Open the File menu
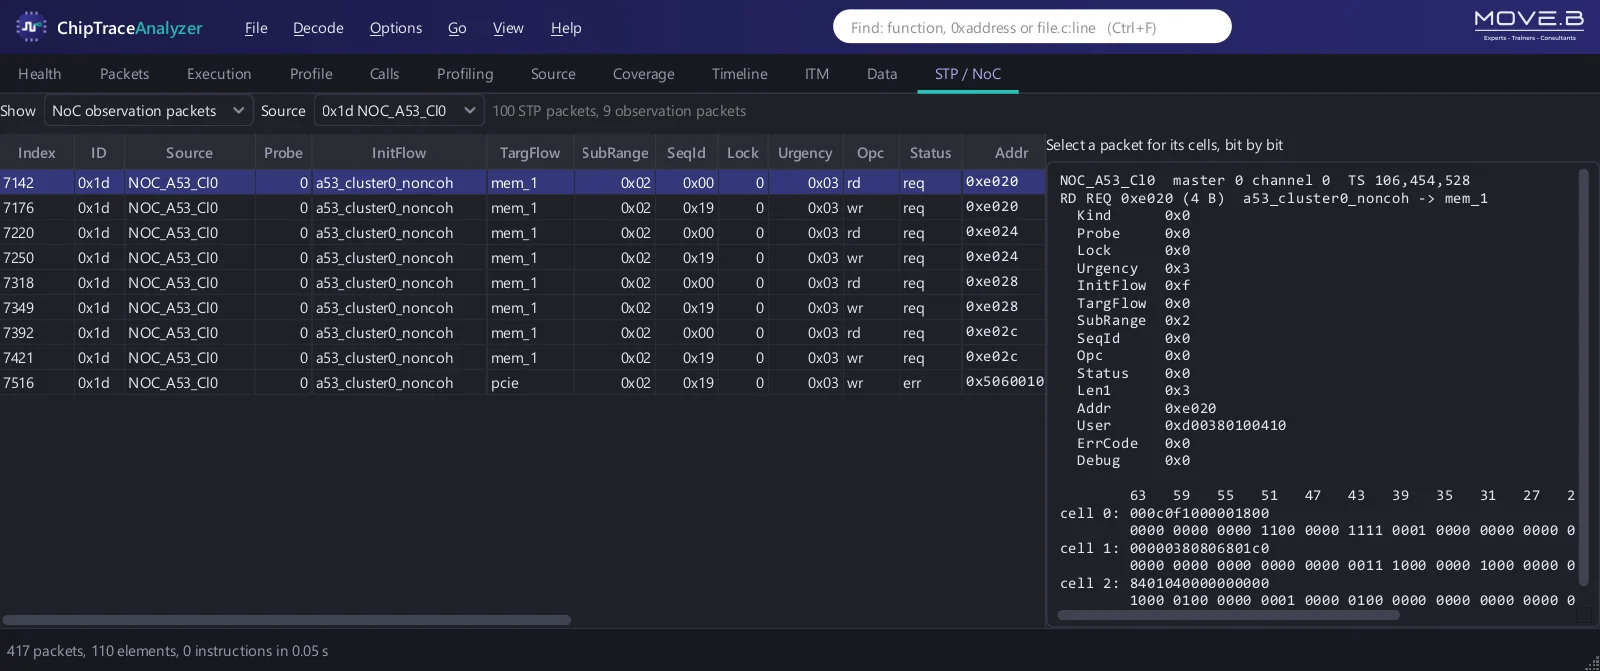The image size is (1600, 671). click(x=256, y=28)
